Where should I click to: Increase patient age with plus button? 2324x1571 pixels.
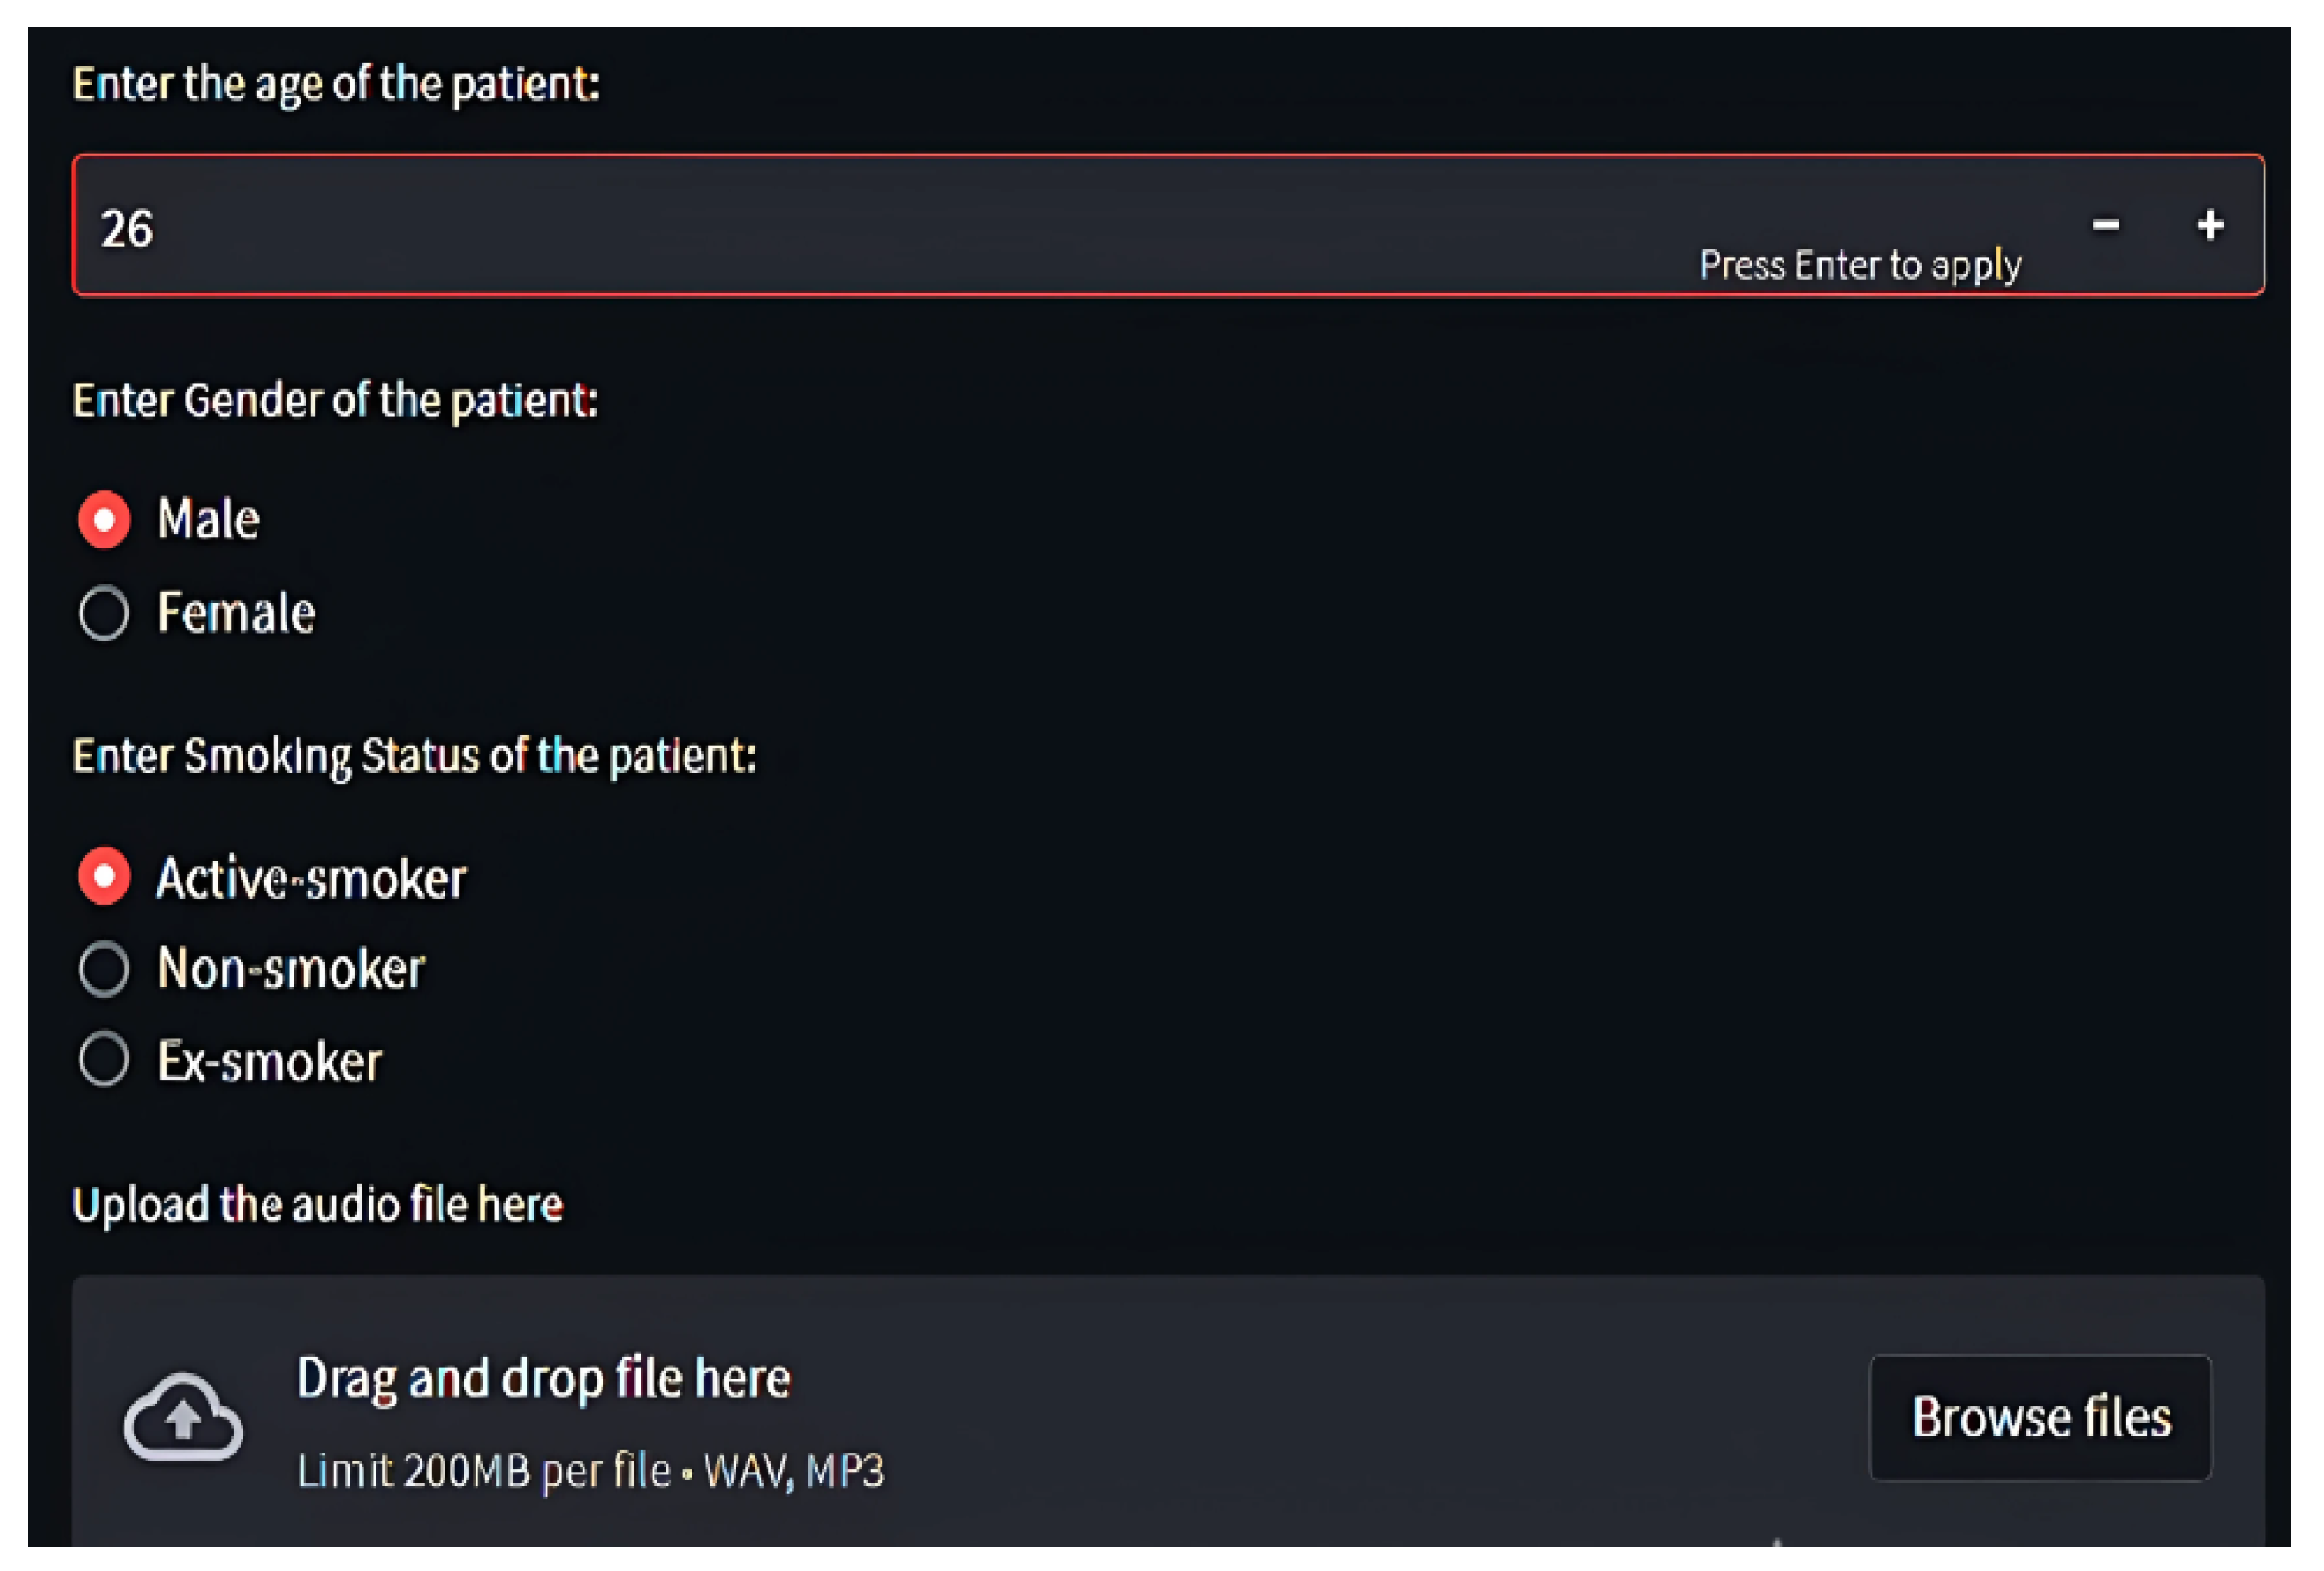point(2210,225)
